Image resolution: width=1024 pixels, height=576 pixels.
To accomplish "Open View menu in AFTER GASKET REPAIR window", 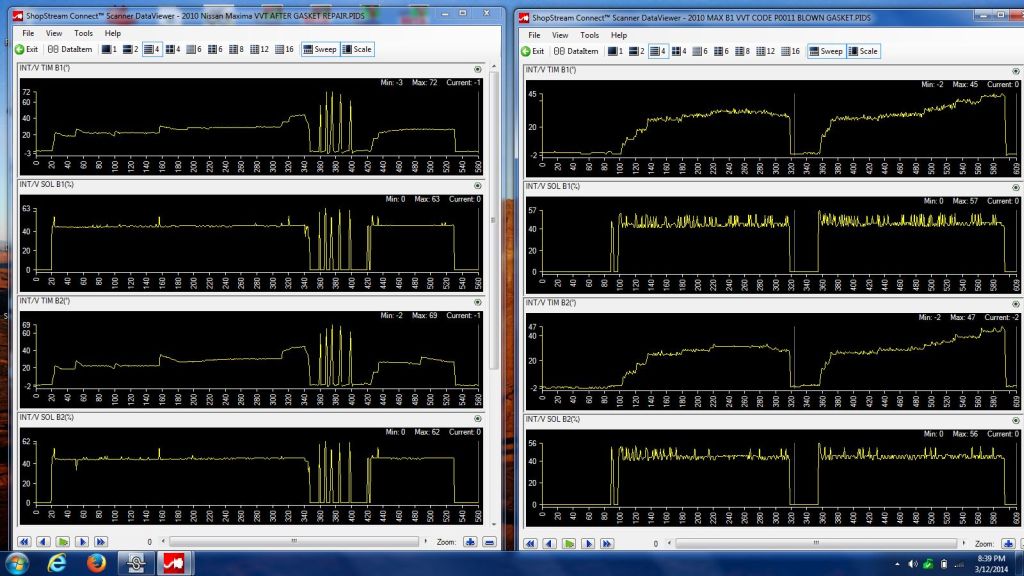I will tap(54, 33).
